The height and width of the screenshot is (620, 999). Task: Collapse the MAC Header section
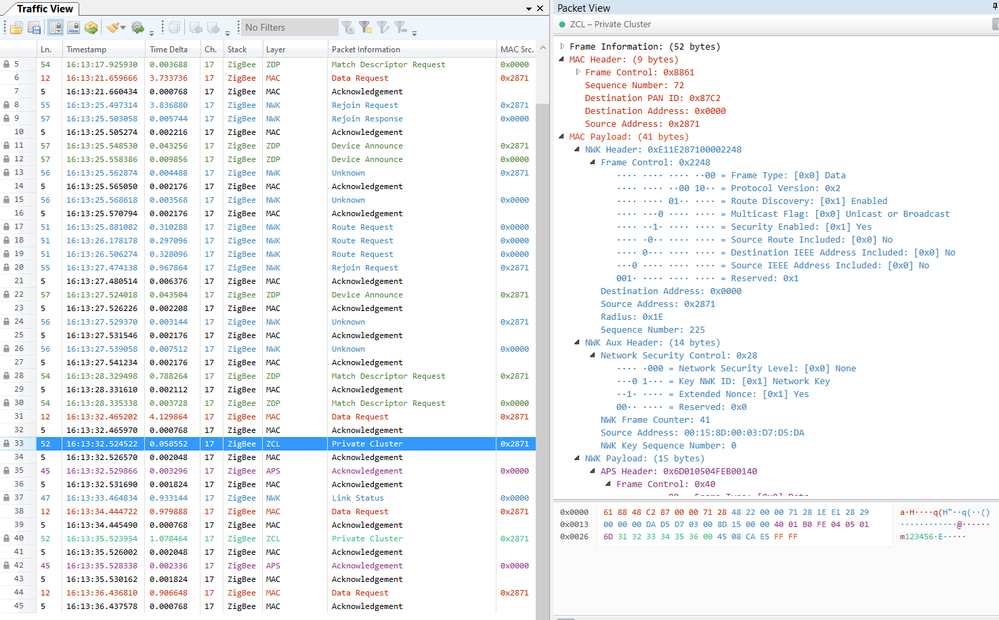[563, 59]
